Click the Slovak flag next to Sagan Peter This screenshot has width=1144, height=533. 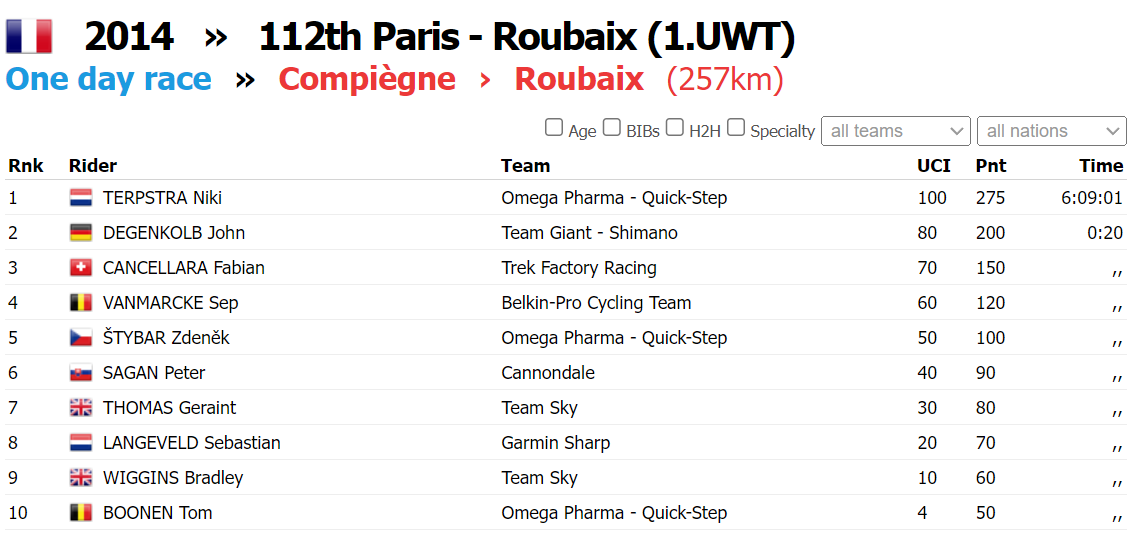(81, 373)
